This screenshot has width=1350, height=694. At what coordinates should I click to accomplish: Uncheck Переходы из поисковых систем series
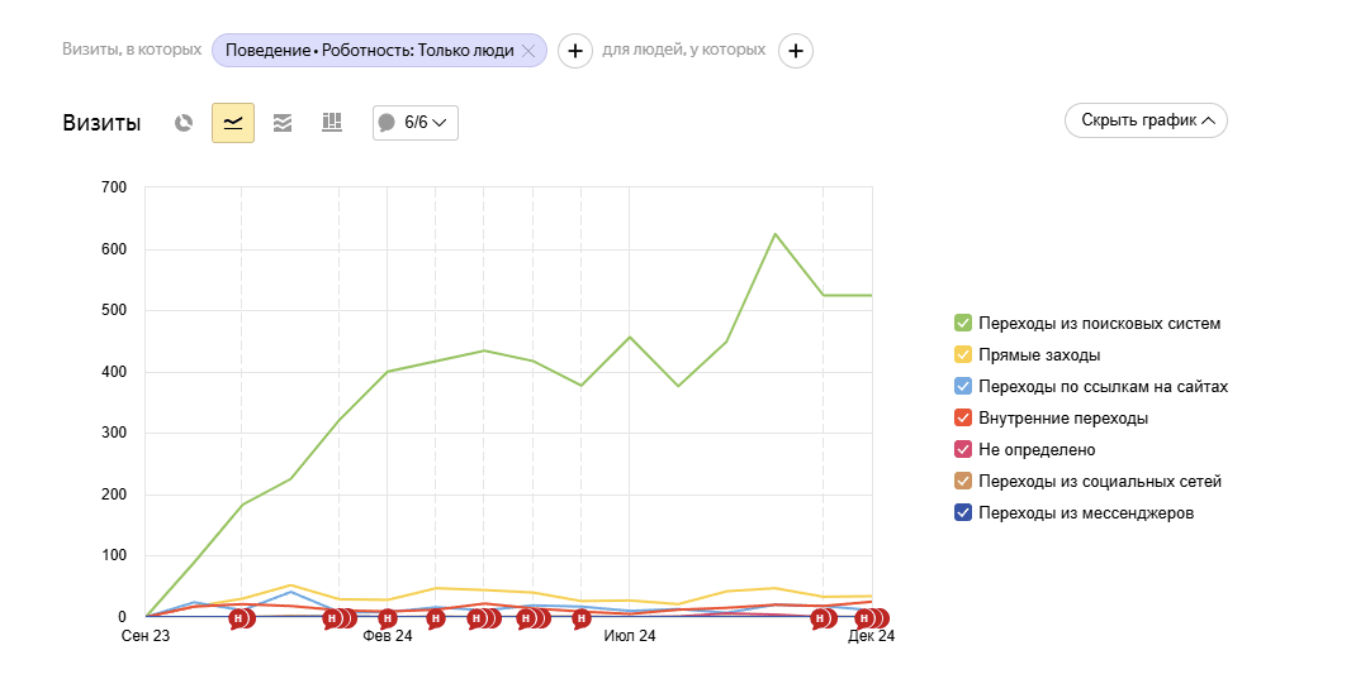click(963, 323)
